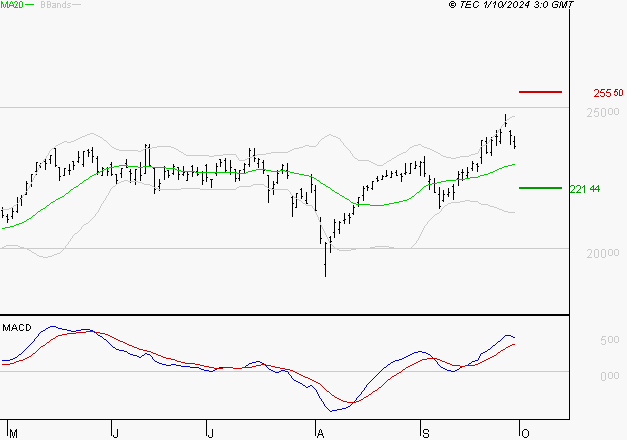Click the M month label on time axis
This screenshot has width=627, height=440.
13,434
